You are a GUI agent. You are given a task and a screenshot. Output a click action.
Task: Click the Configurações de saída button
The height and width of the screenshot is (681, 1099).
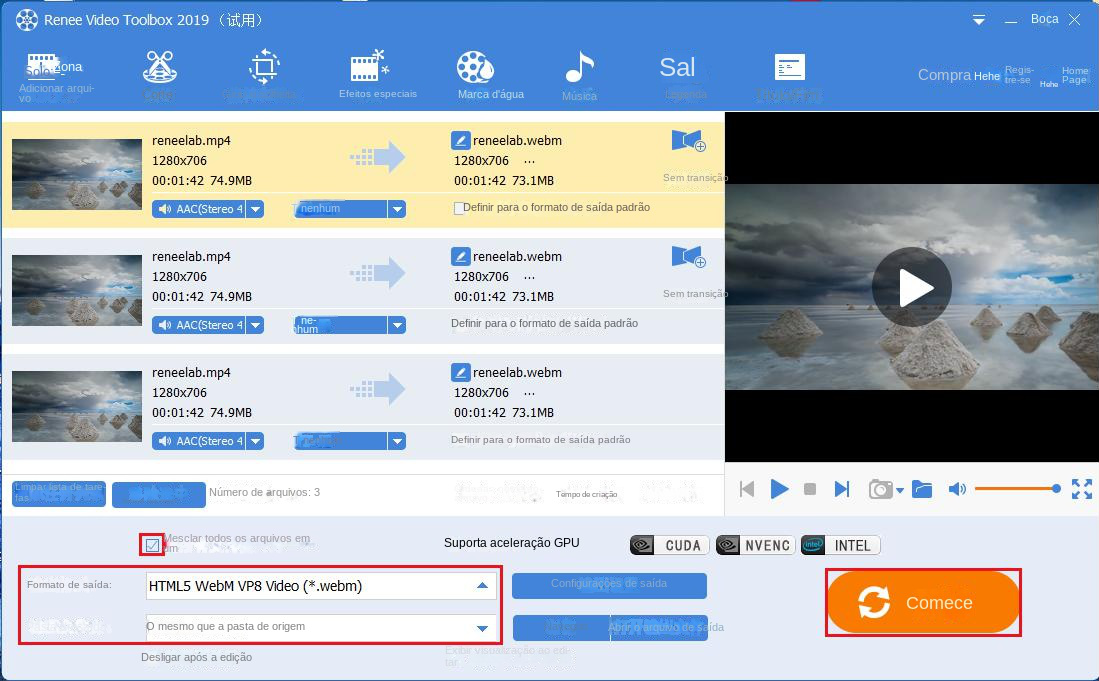(609, 585)
